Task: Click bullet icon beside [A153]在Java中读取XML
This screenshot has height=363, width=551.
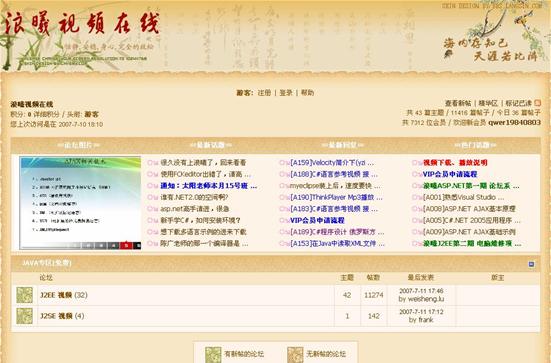Action: [x=284, y=244]
